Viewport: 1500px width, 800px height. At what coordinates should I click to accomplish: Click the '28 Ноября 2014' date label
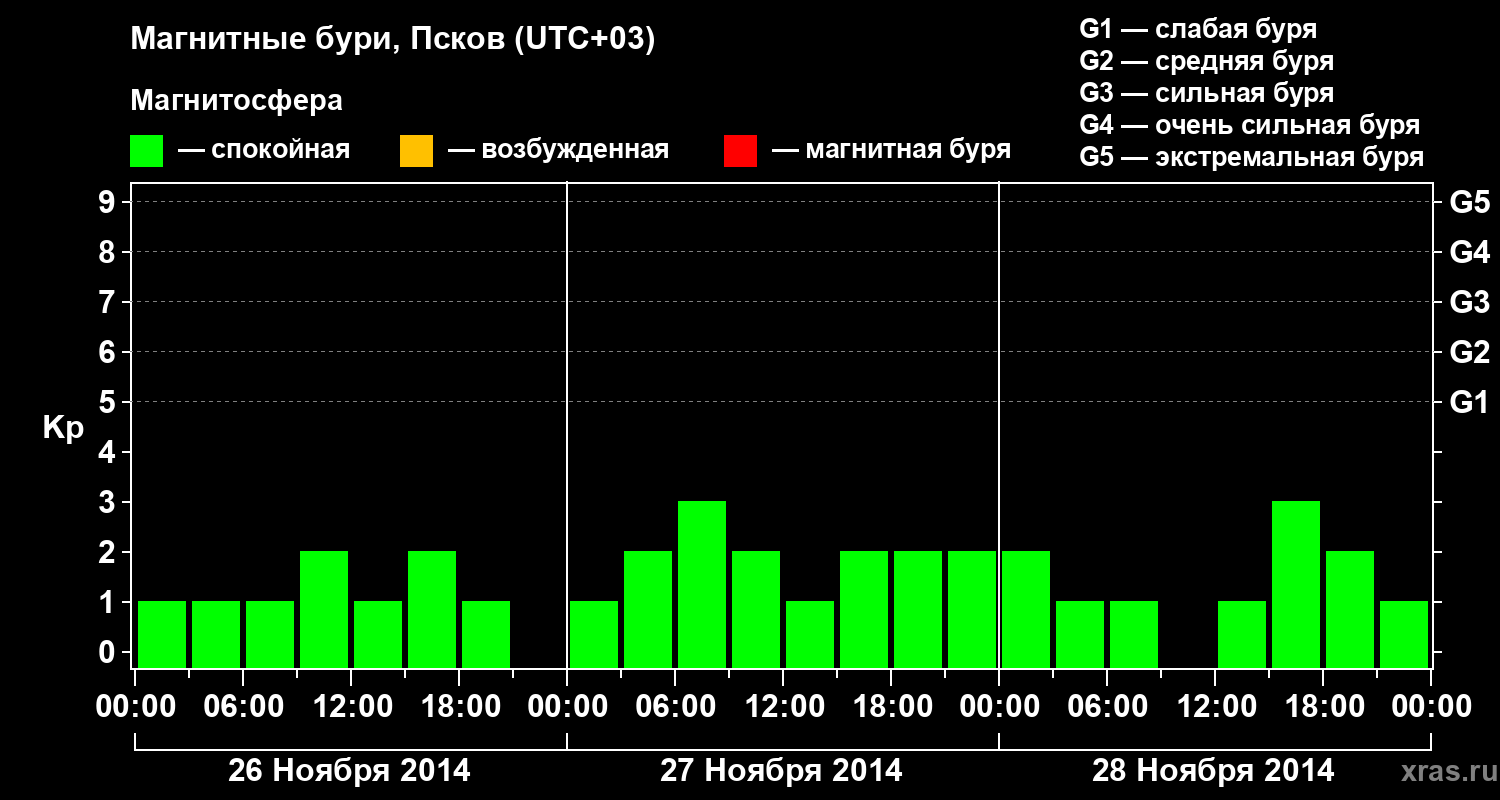(x=1213, y=771)
